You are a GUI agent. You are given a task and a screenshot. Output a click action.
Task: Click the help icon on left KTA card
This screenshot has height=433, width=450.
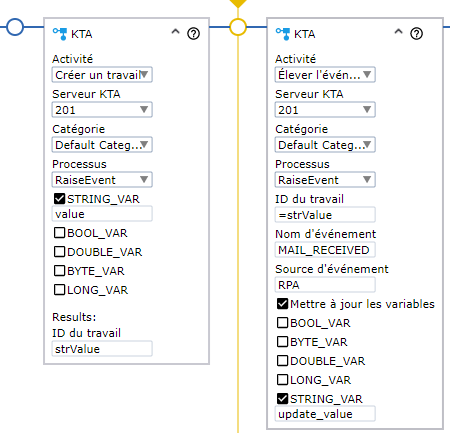[x=193, y=34]
